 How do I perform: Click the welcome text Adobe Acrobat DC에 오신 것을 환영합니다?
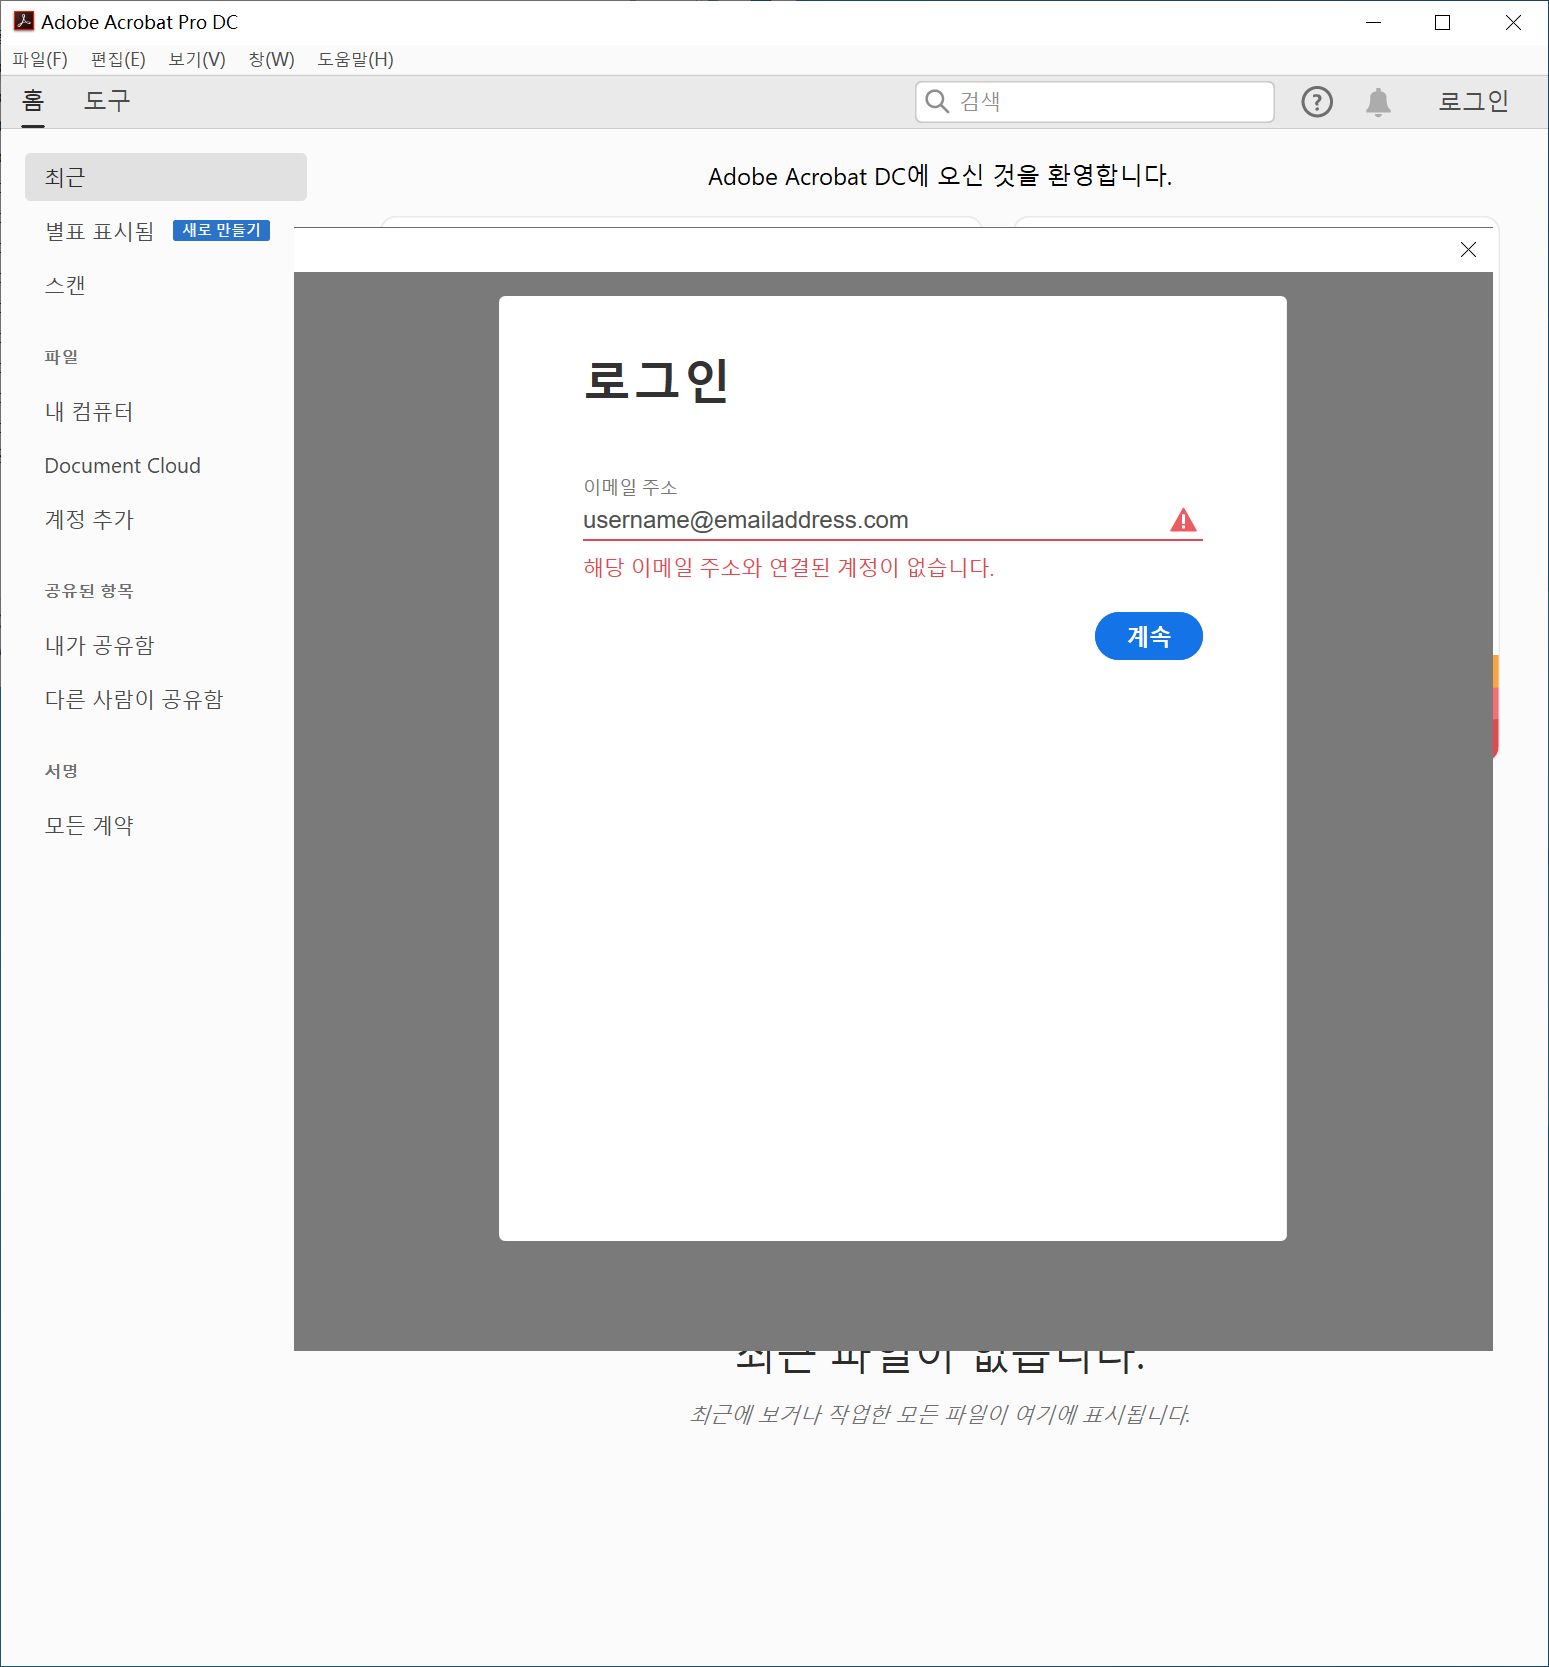click(940, 176)
